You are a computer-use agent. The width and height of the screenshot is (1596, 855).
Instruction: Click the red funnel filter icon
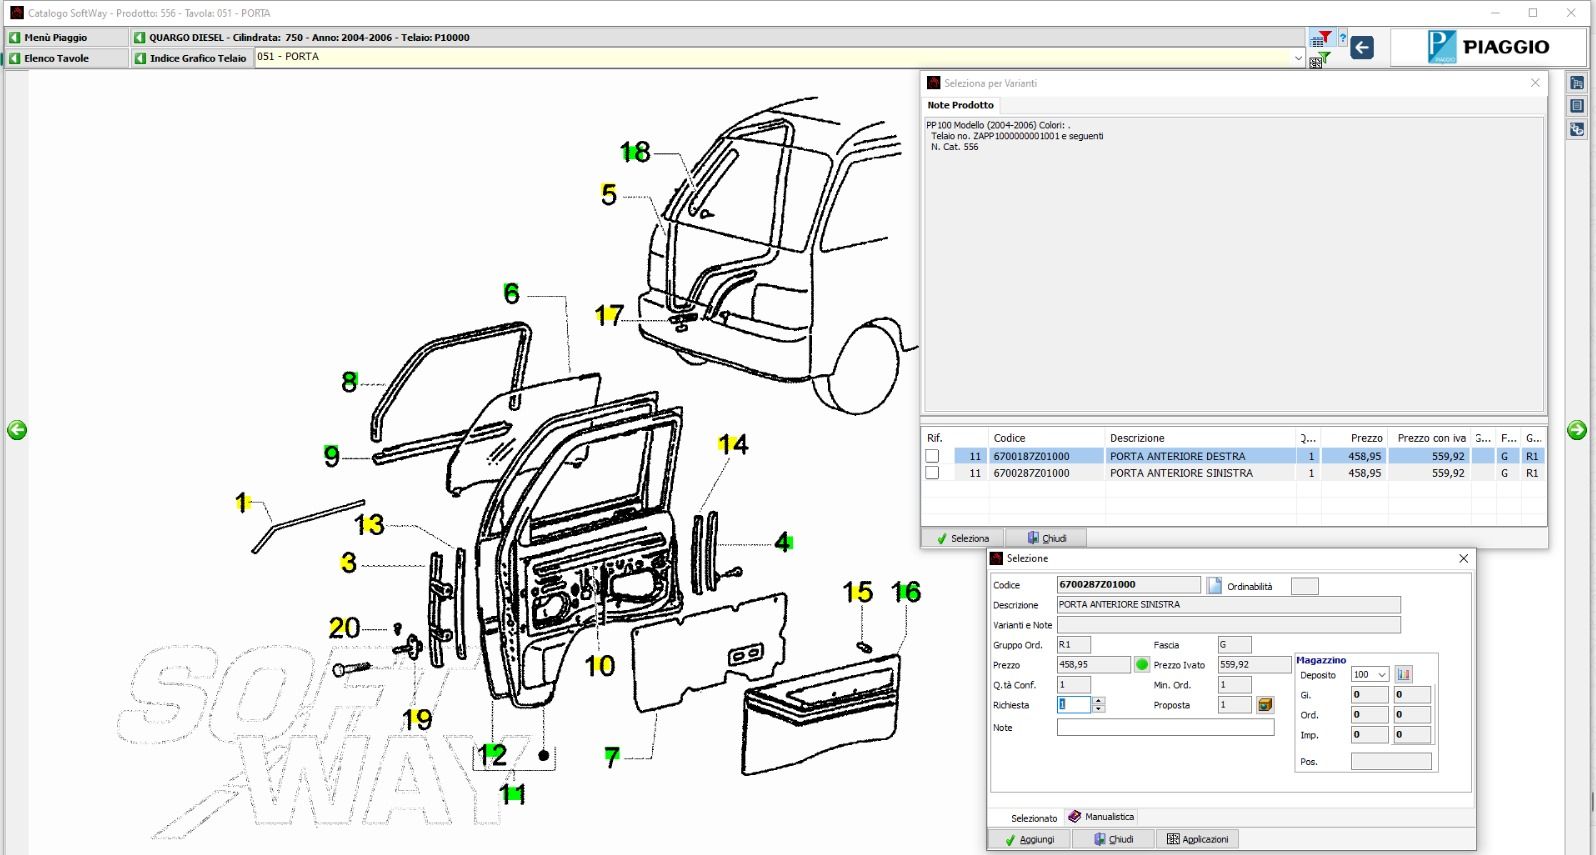[1324, 38]
